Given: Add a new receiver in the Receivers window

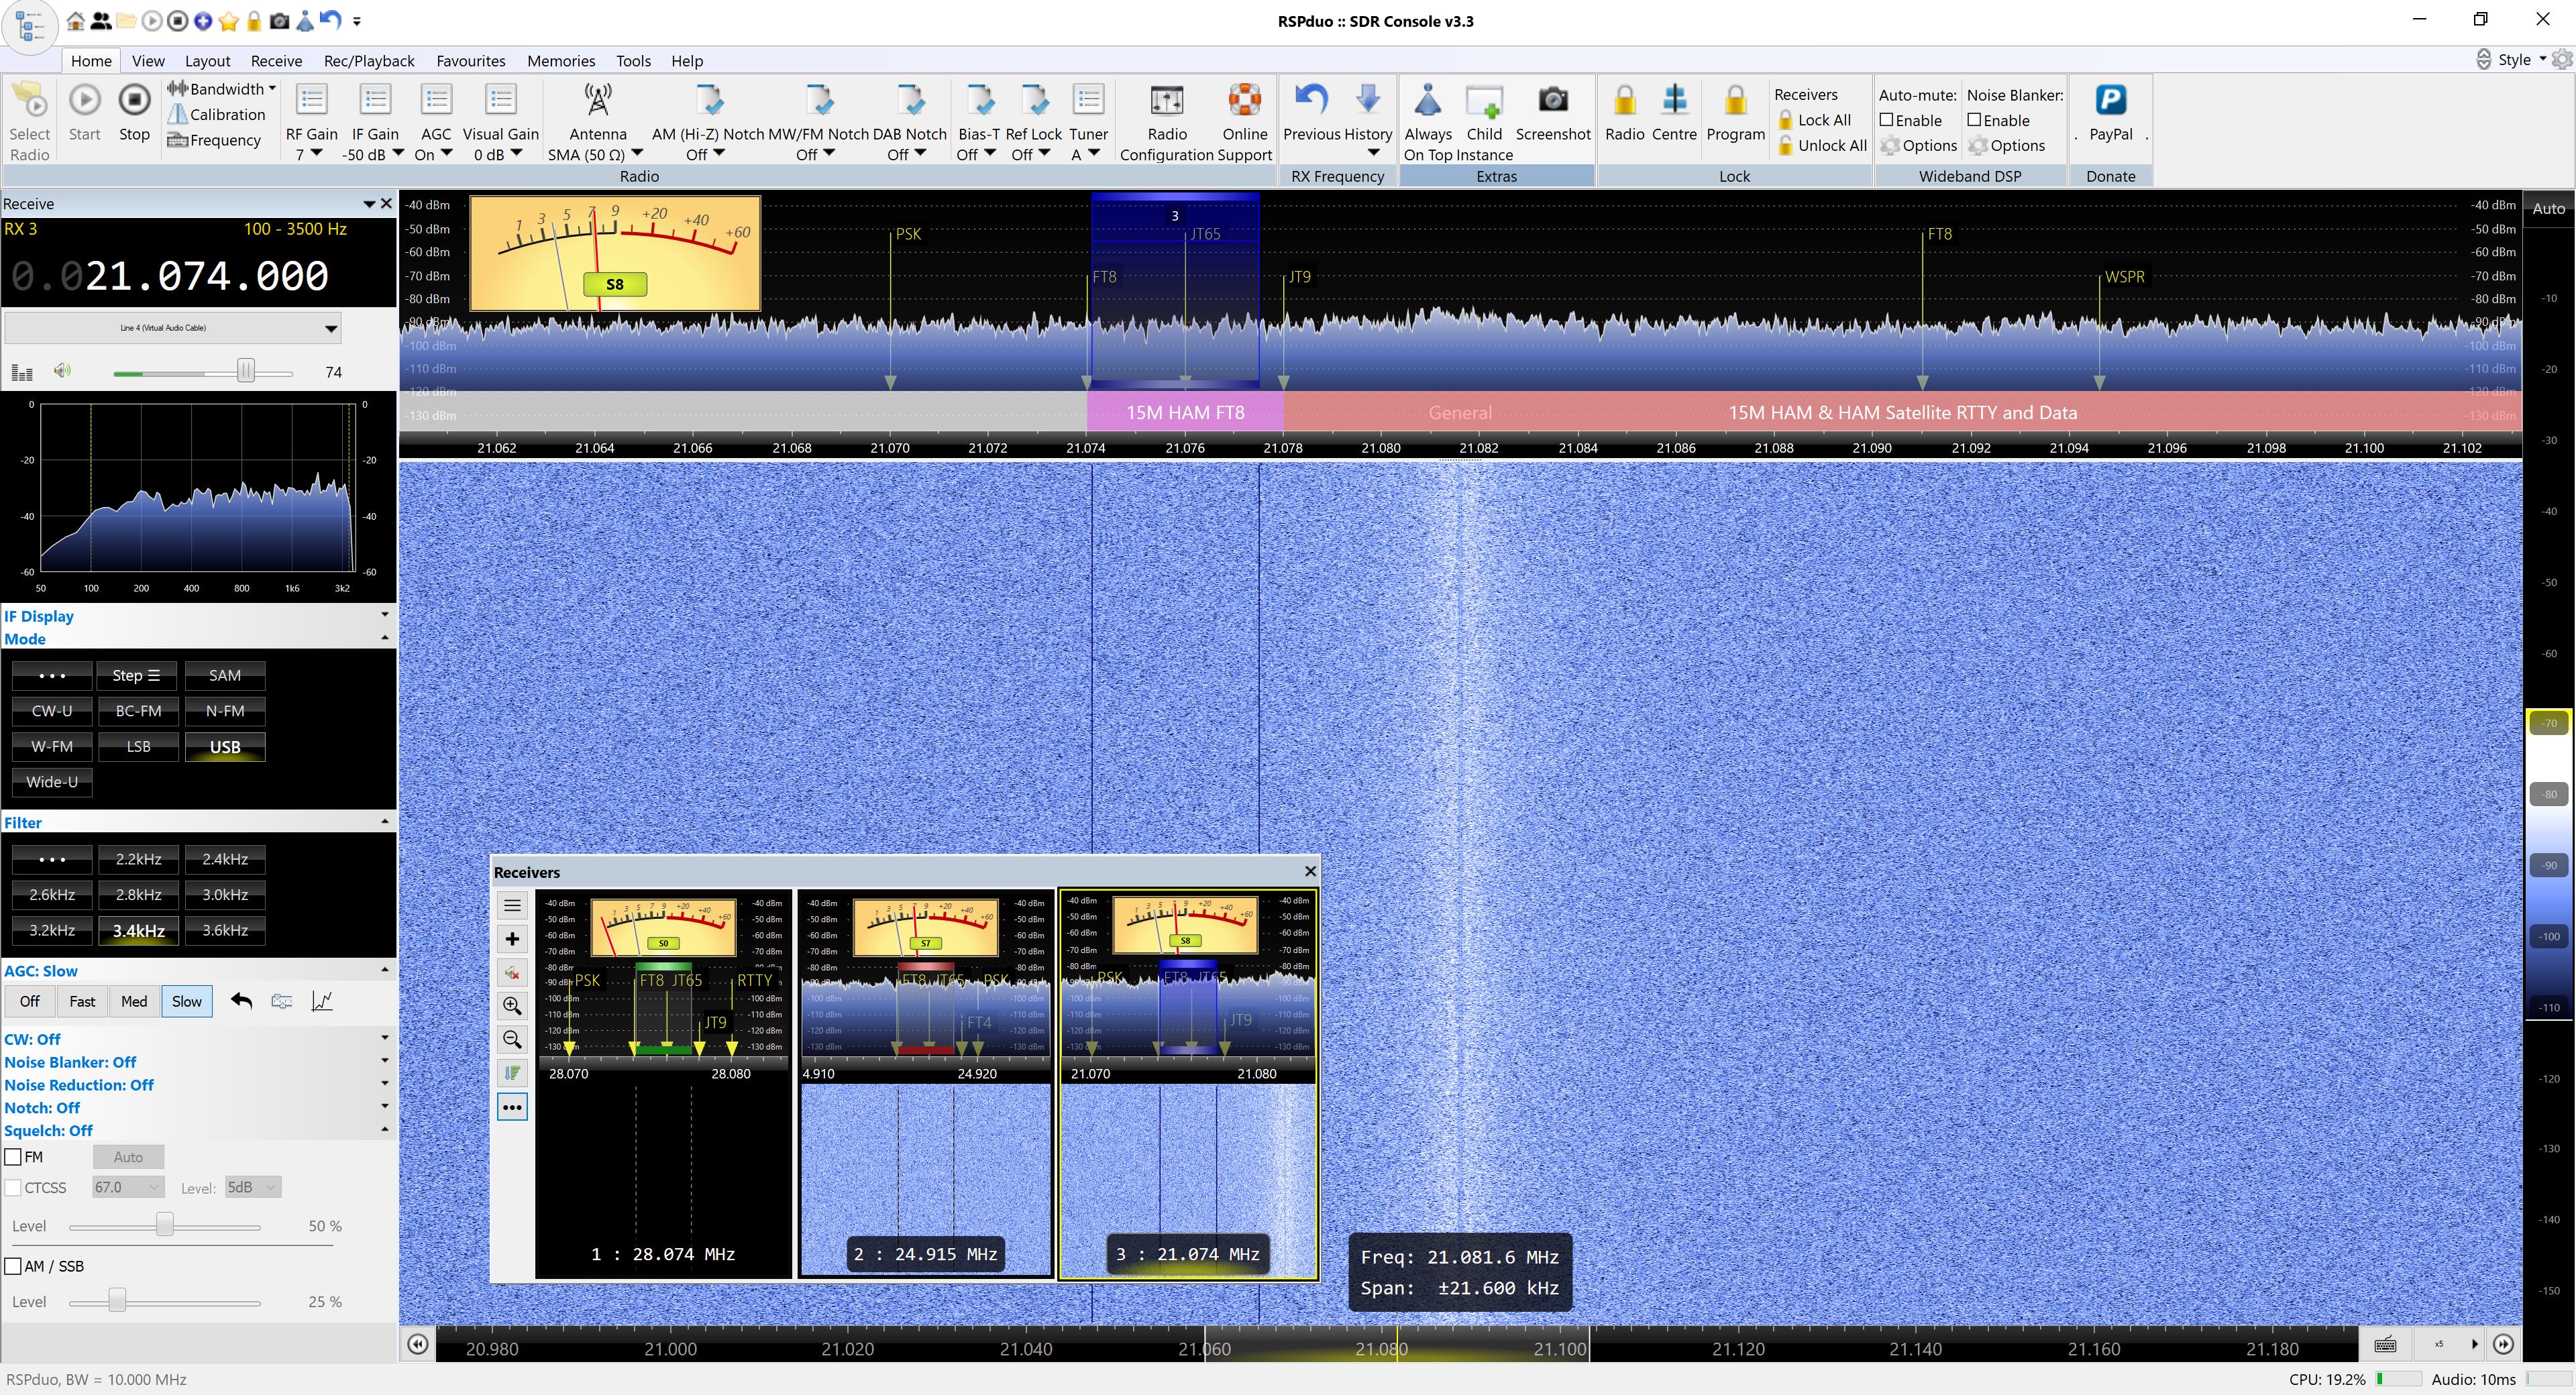Looking at the screenshot, I should (x=512, y=939).
